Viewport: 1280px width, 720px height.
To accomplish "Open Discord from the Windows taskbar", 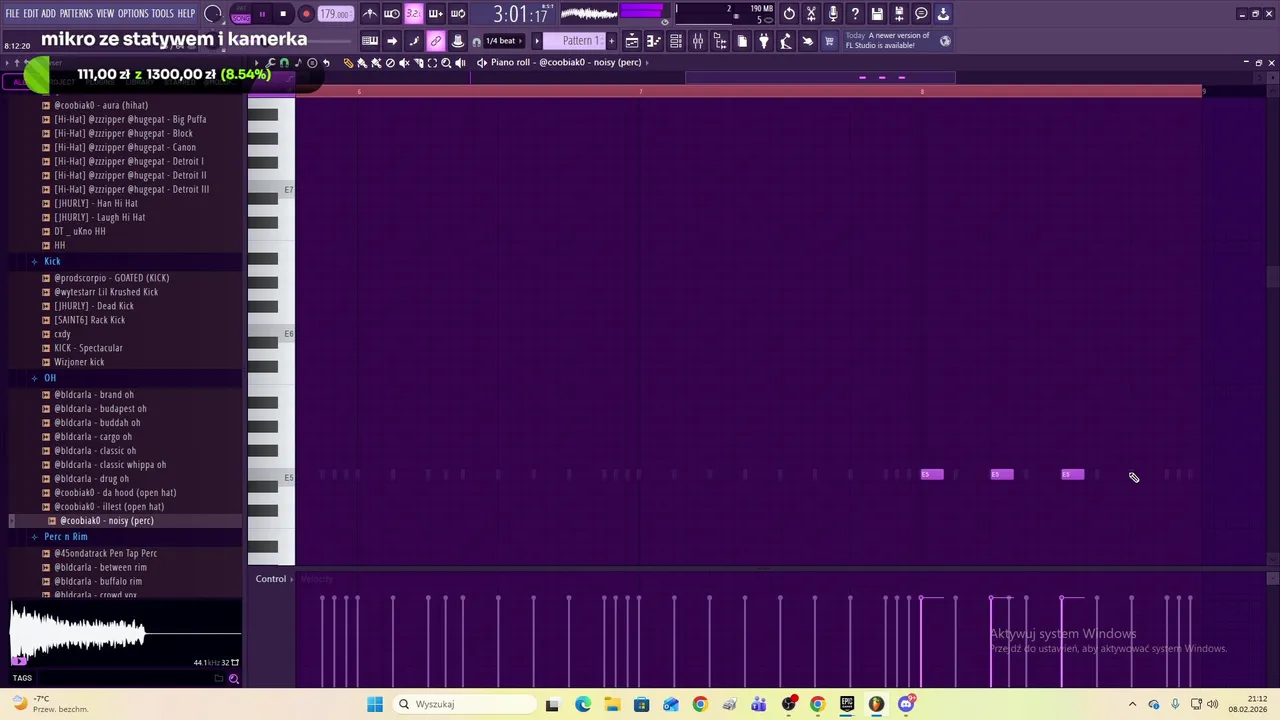I will (906, 704).
